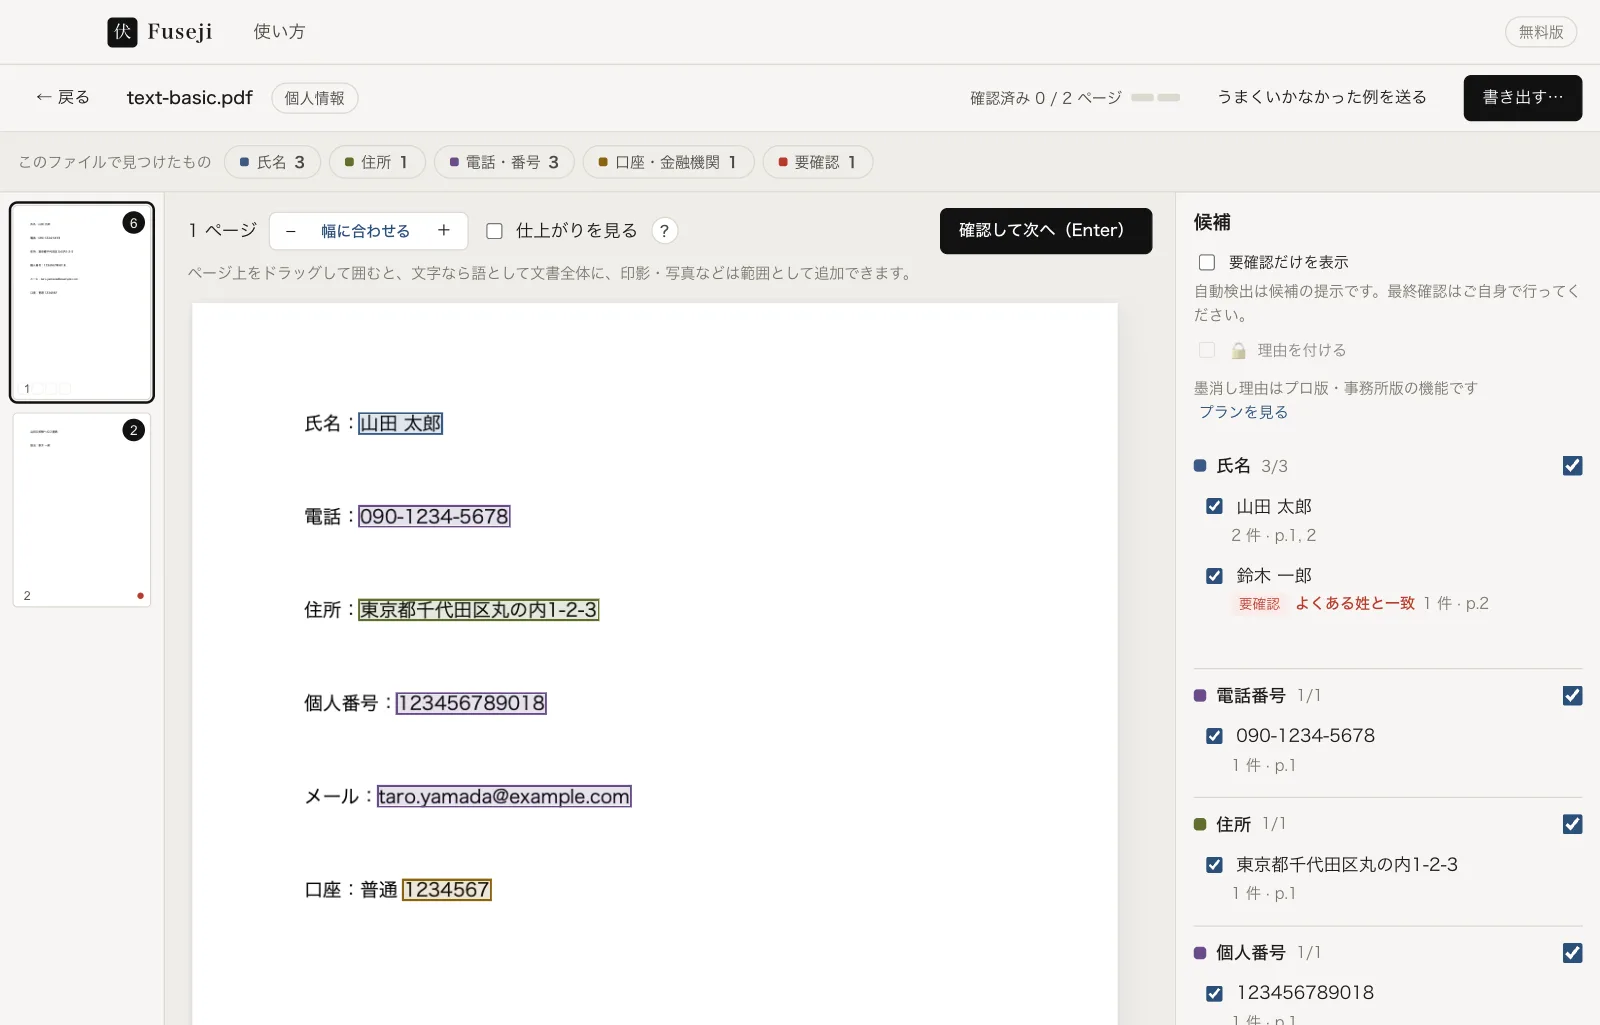1600x1025 pixels.
Task: Click the Fuseji logo icon
Action: [122, 32]
